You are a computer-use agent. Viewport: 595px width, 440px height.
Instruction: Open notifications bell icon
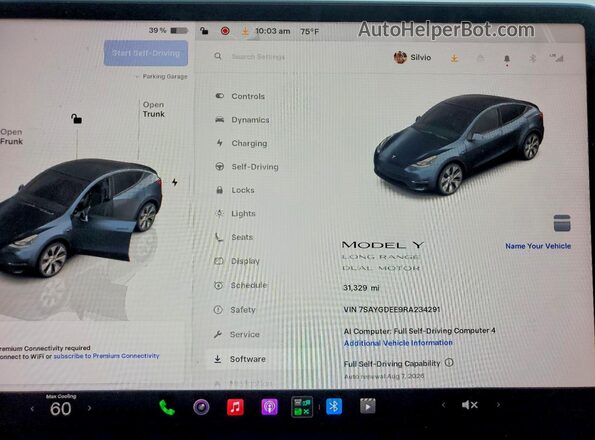tap(507, 59)
